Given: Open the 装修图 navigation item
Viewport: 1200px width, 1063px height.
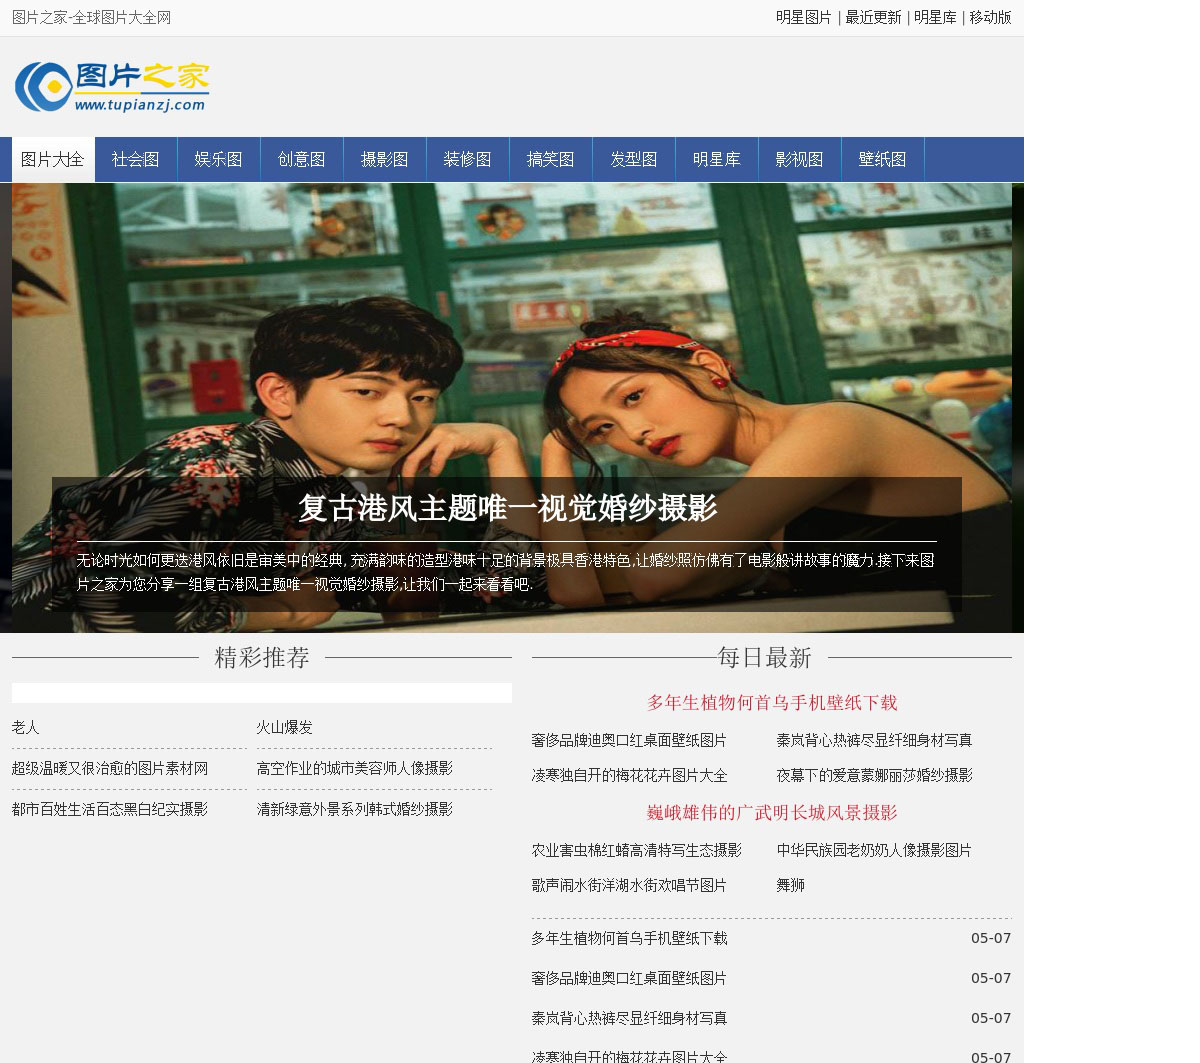Looking at the screenshot, I should [x=468, y=160].
